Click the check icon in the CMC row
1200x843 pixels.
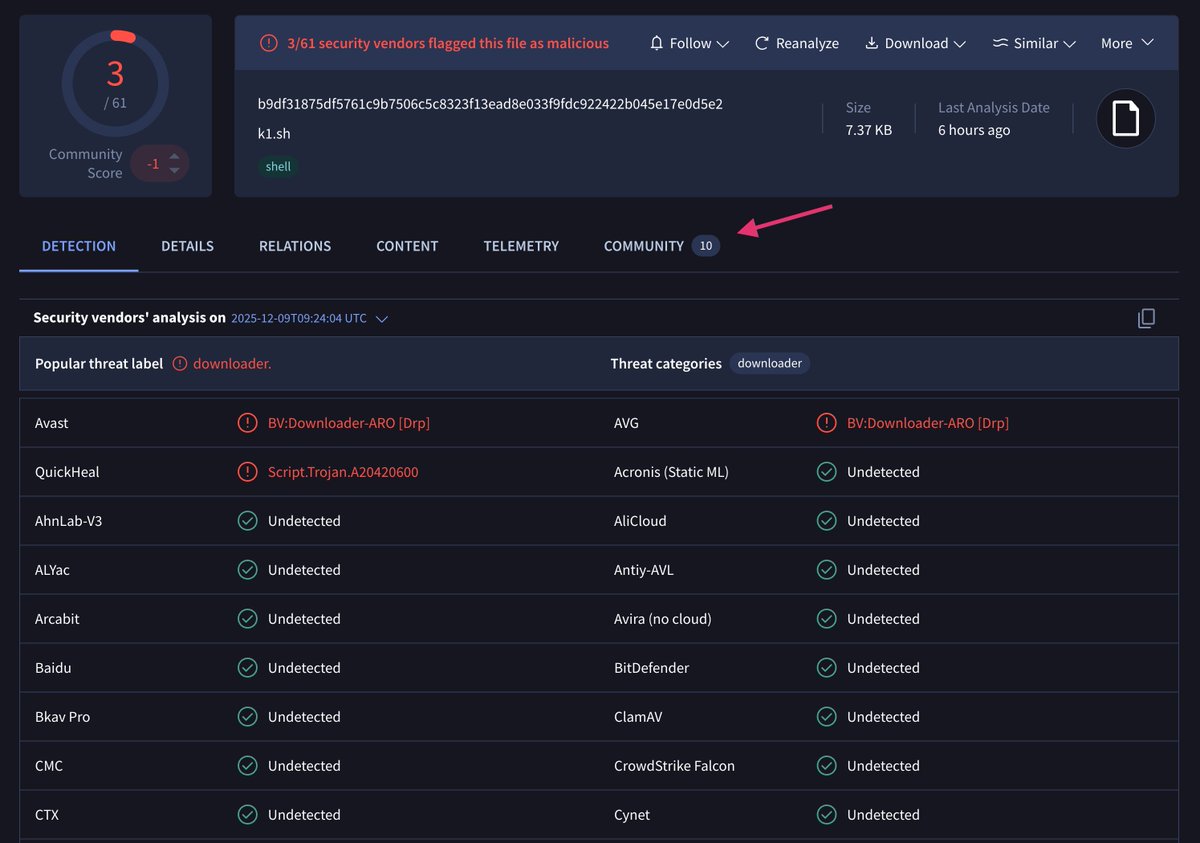247,766
